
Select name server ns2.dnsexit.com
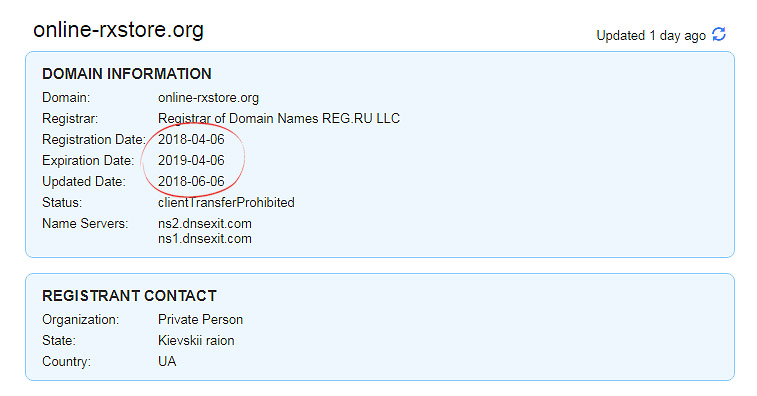pos(205,224)
